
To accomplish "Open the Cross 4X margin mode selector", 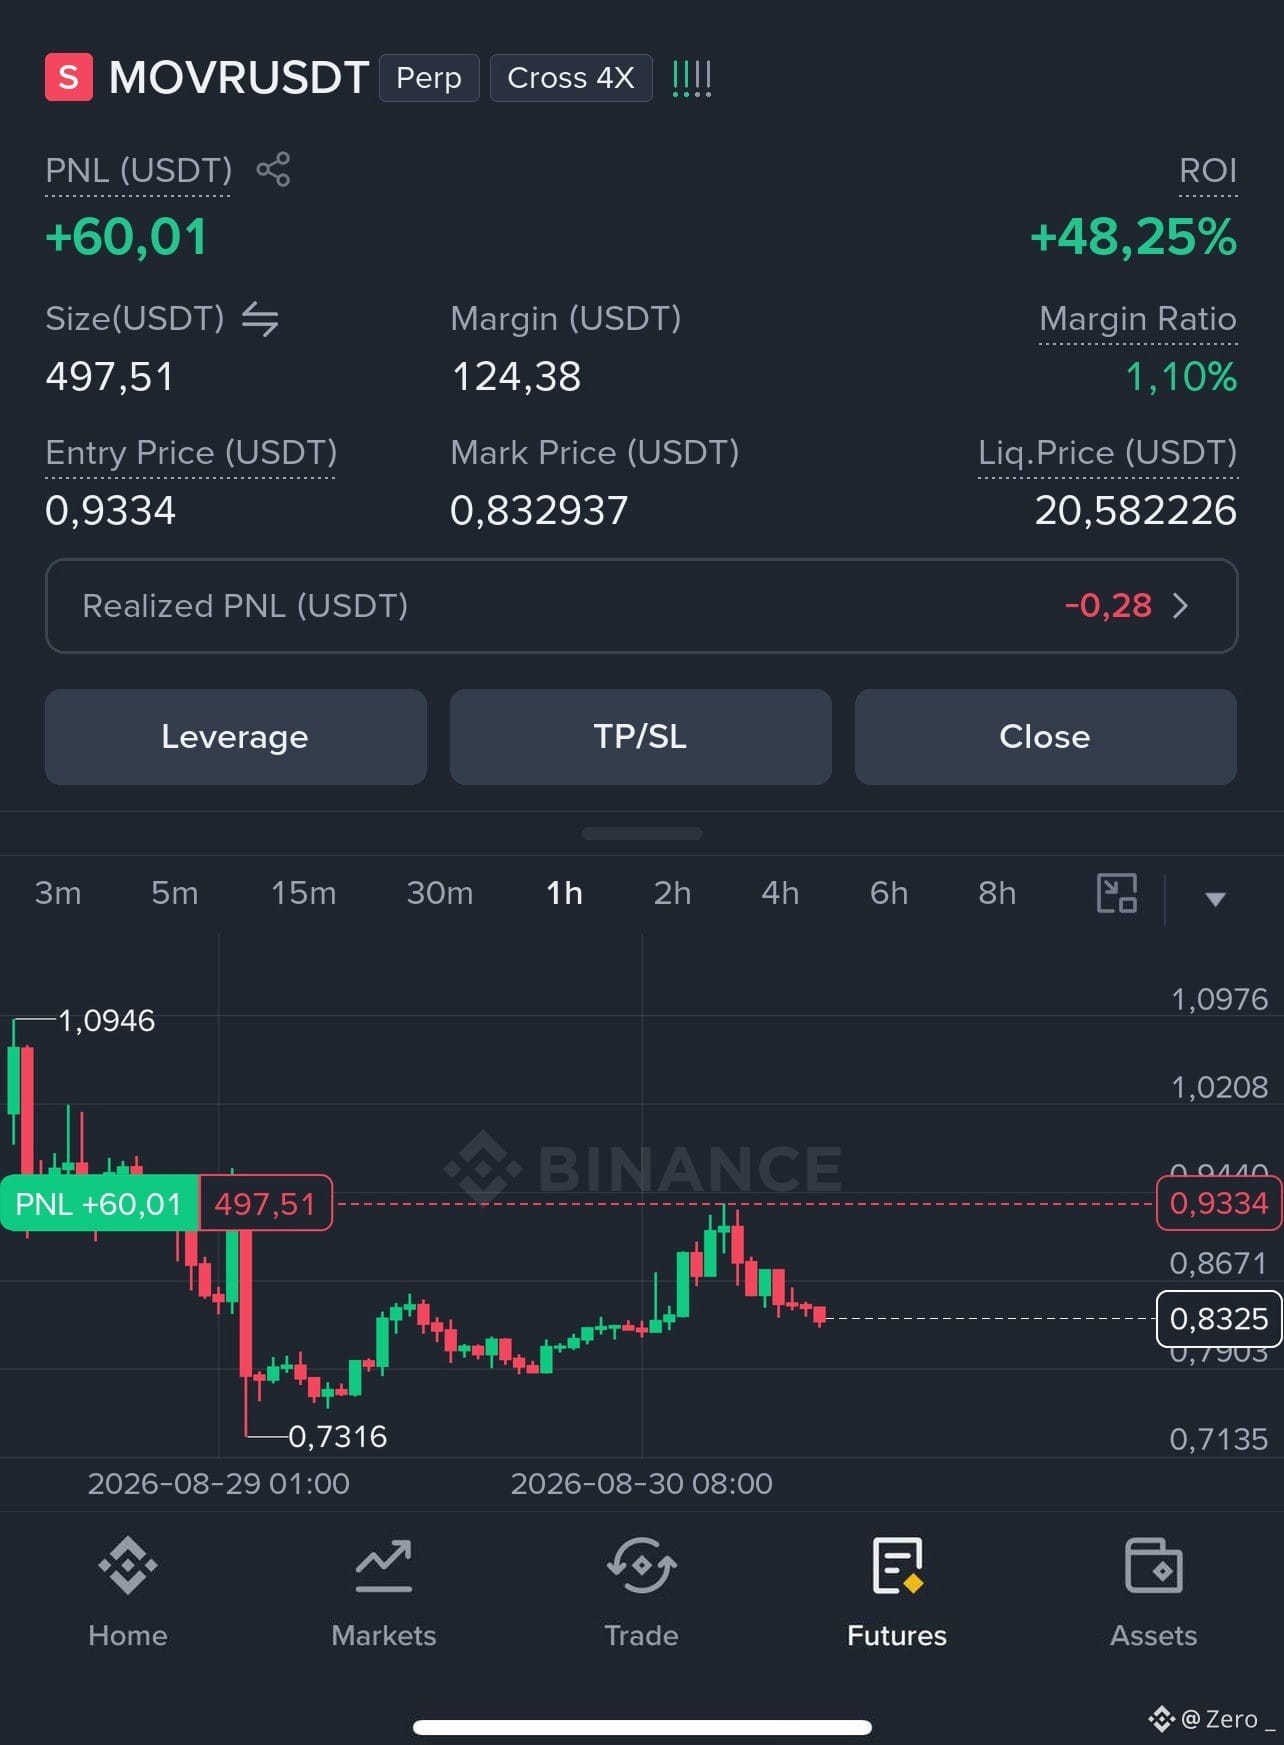I will click(571, 78).
